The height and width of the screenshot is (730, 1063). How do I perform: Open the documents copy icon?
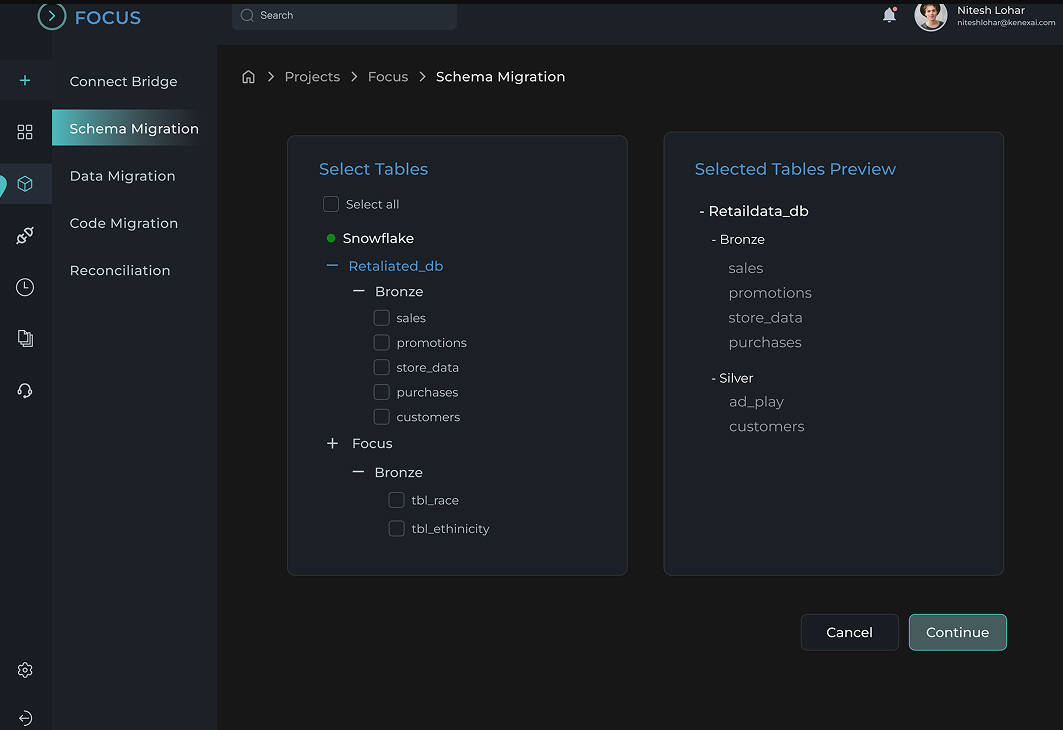click(25, 338)
